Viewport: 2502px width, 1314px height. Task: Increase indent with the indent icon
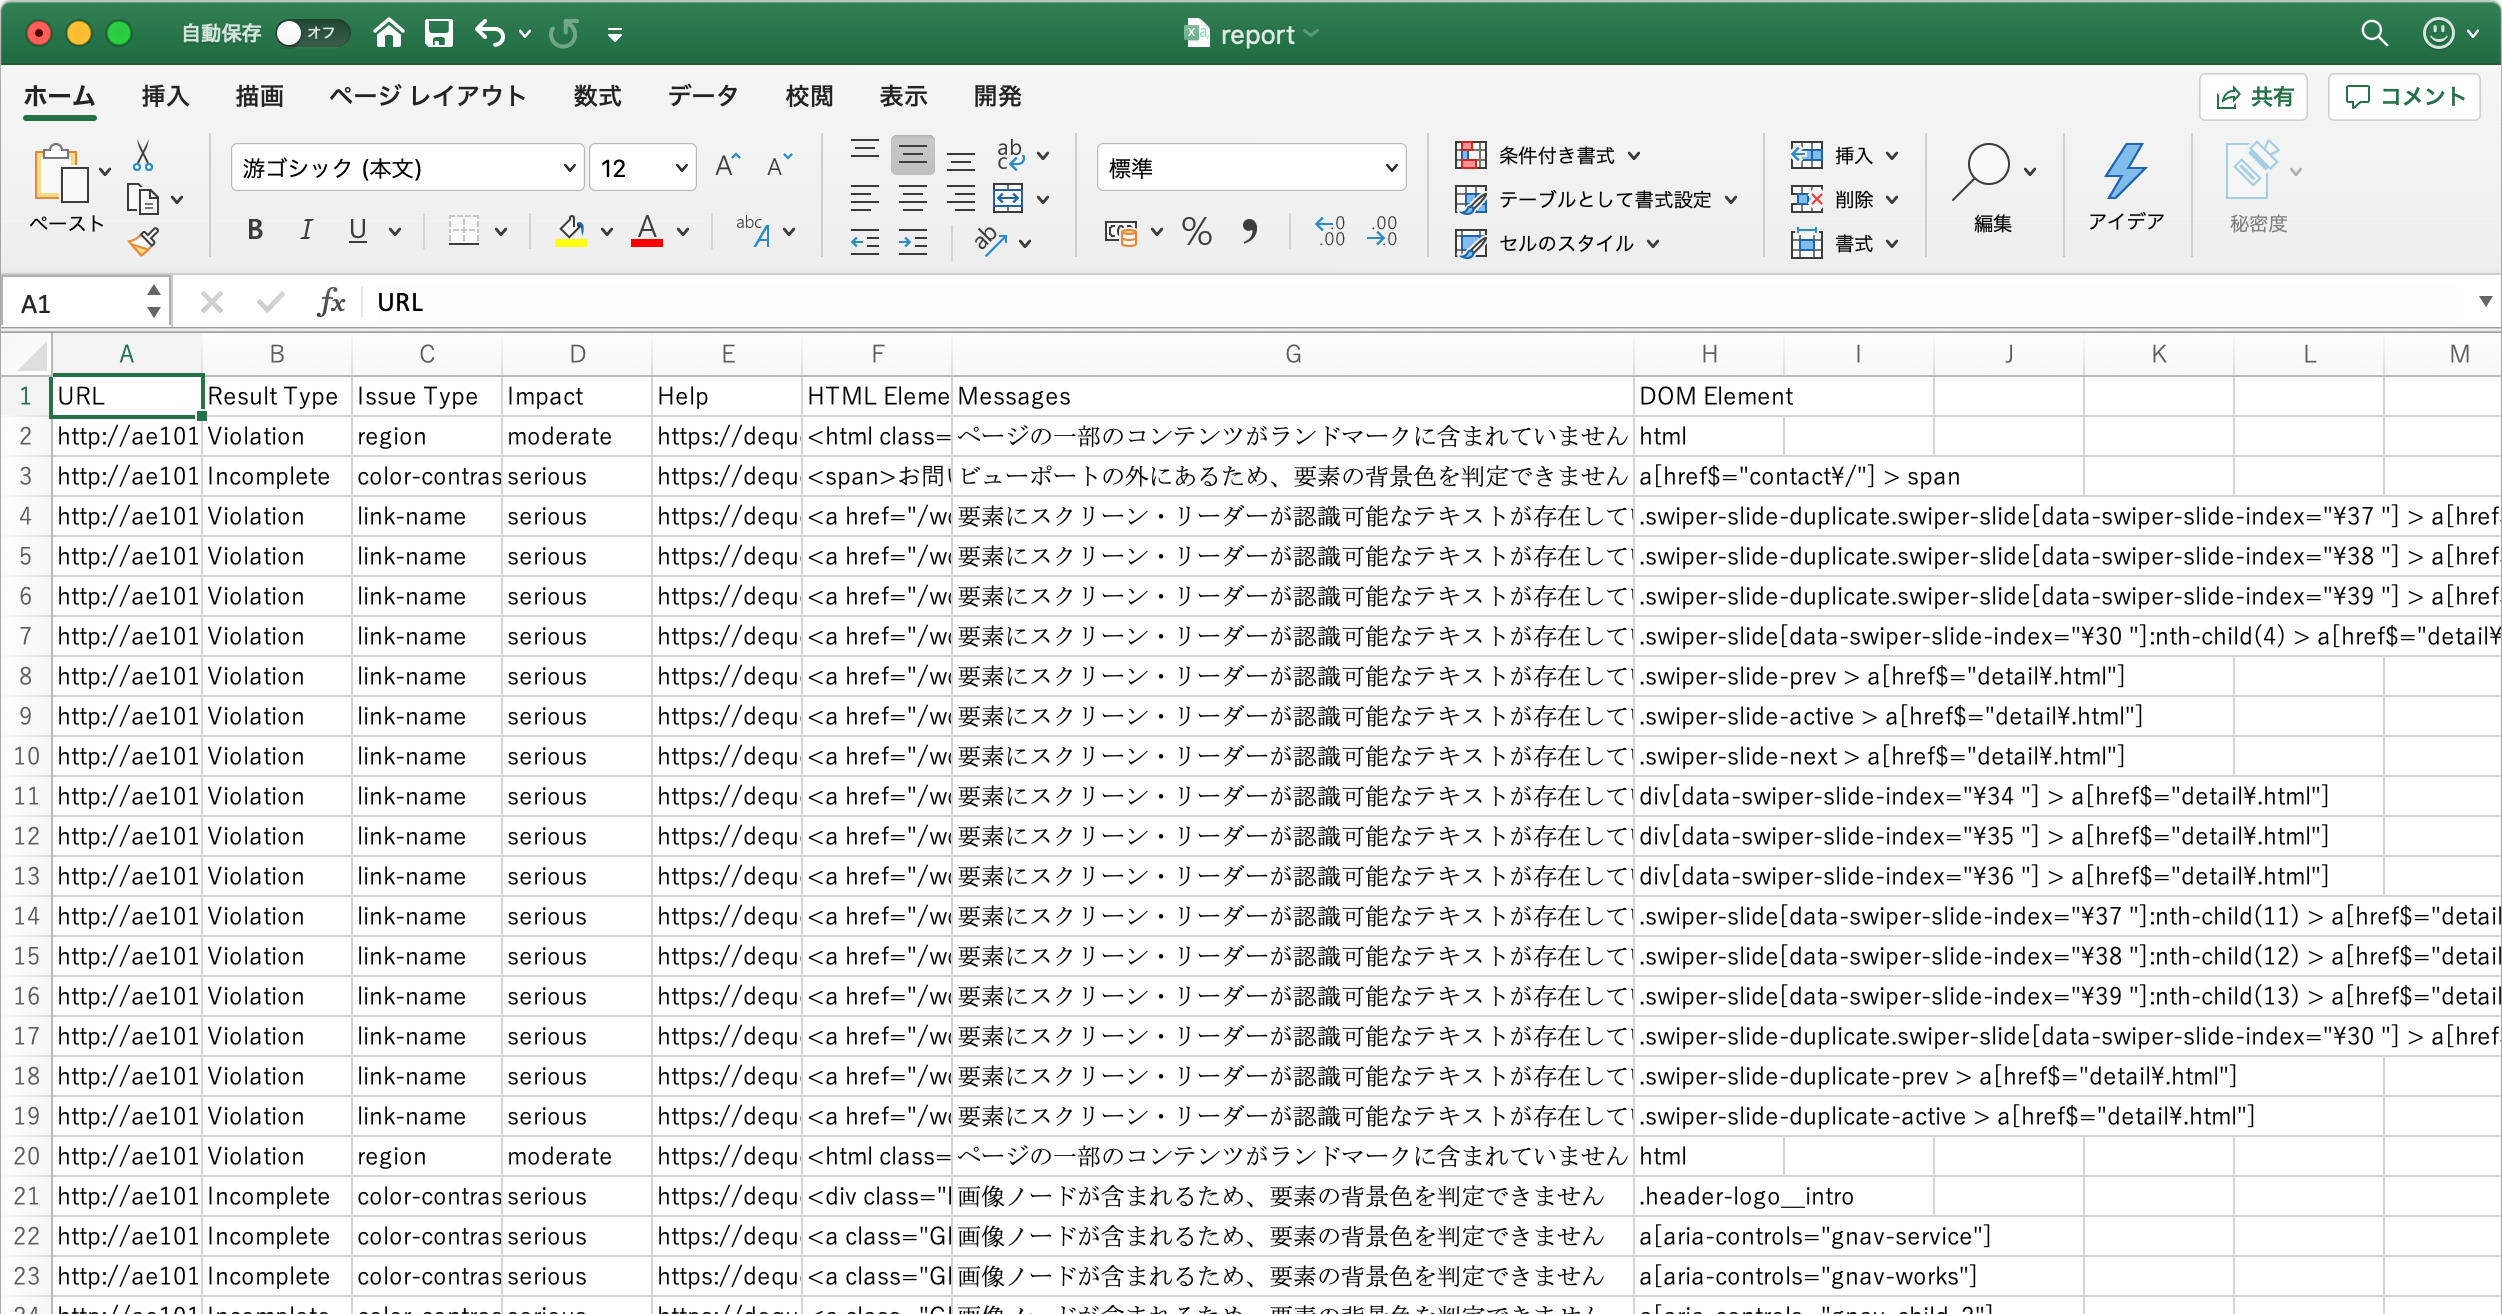(912, 242)
